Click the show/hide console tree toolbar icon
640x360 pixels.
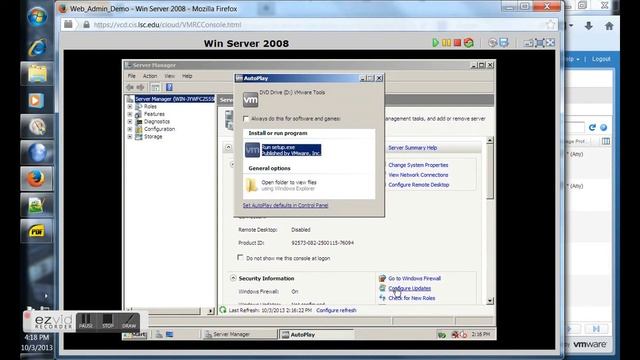pos(156,87)
